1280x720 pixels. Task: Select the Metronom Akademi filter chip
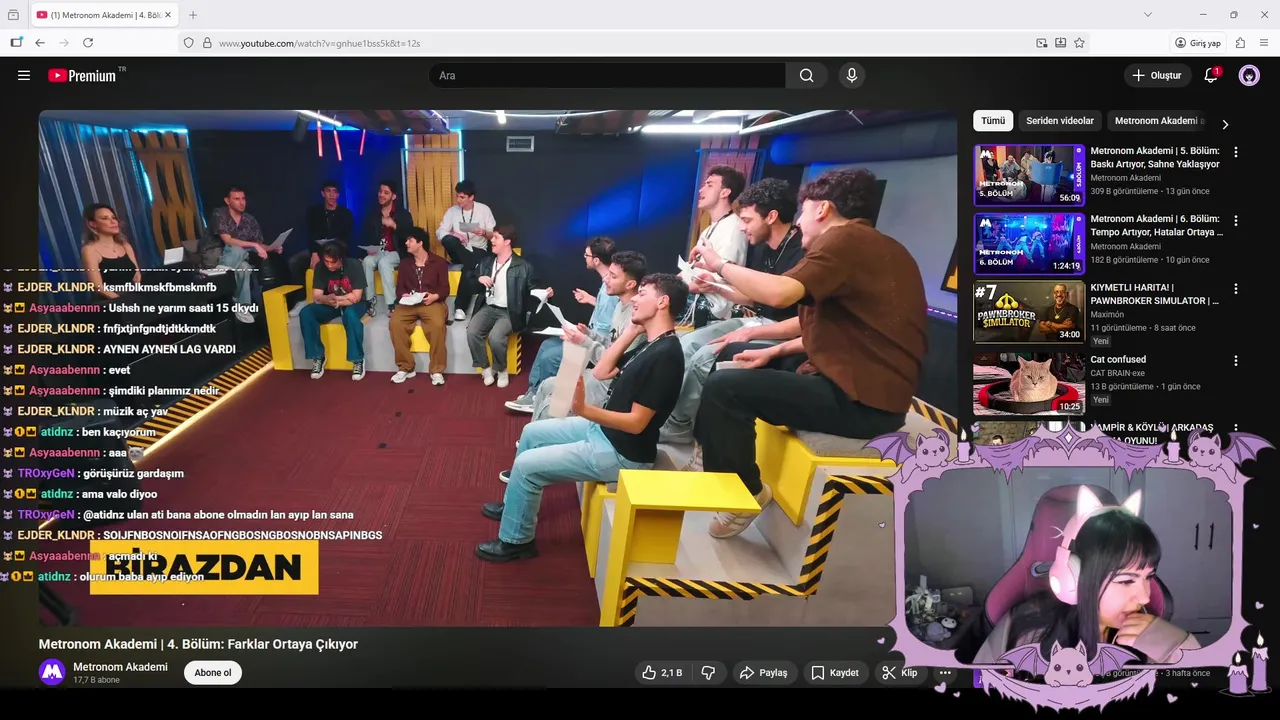coord(1156,121)
